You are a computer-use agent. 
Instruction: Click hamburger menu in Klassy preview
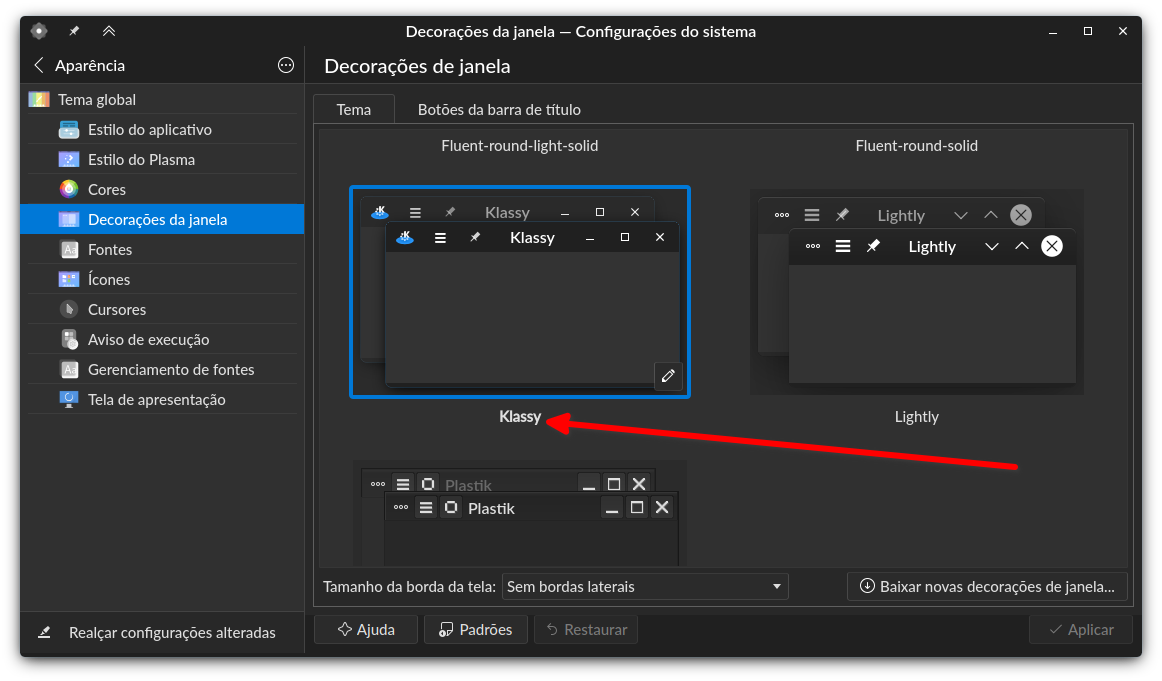(x=440, y=238)
